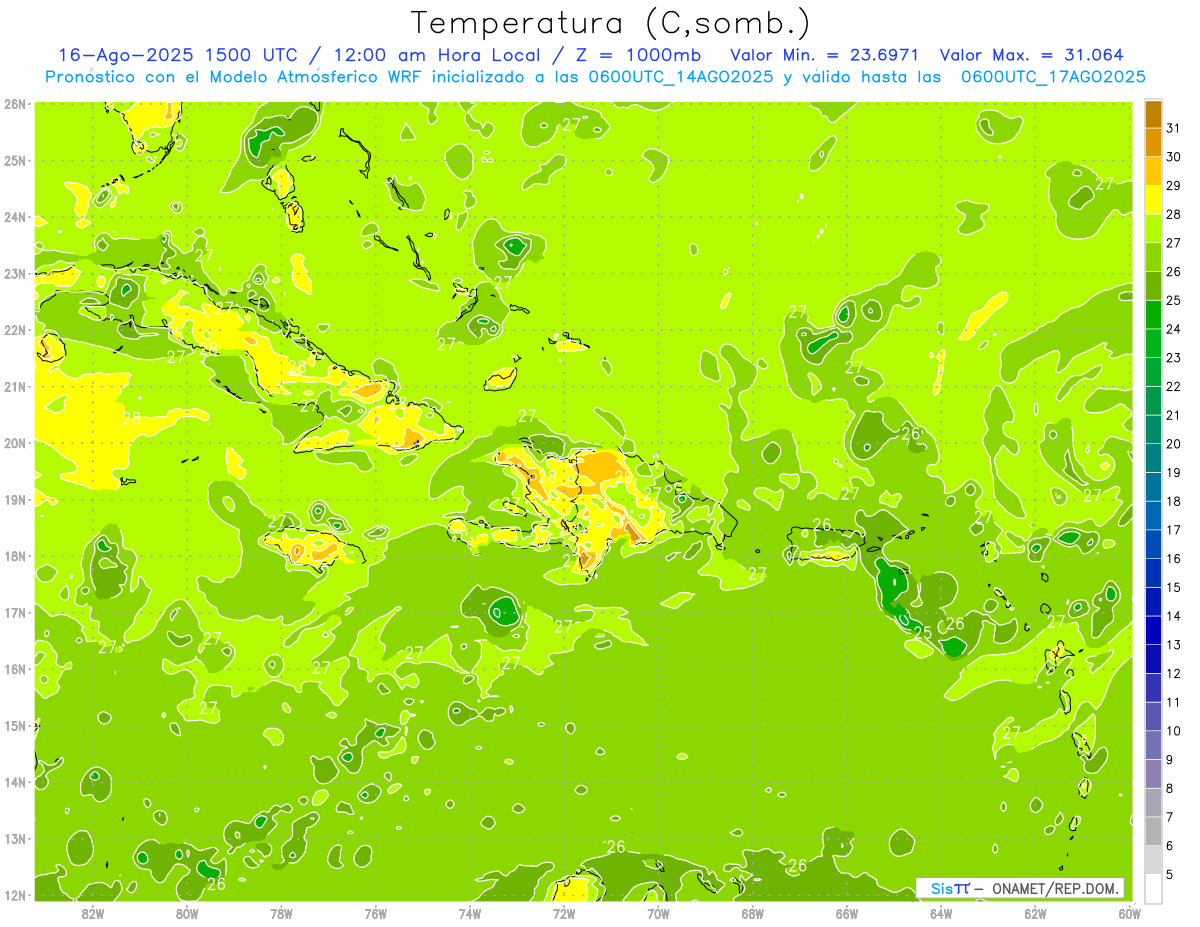Image resolution: width=1200 pixels, height=927 pixels.
Task: Select the 'Valor Max. = 31.064' value
Action: point(1032,55)
